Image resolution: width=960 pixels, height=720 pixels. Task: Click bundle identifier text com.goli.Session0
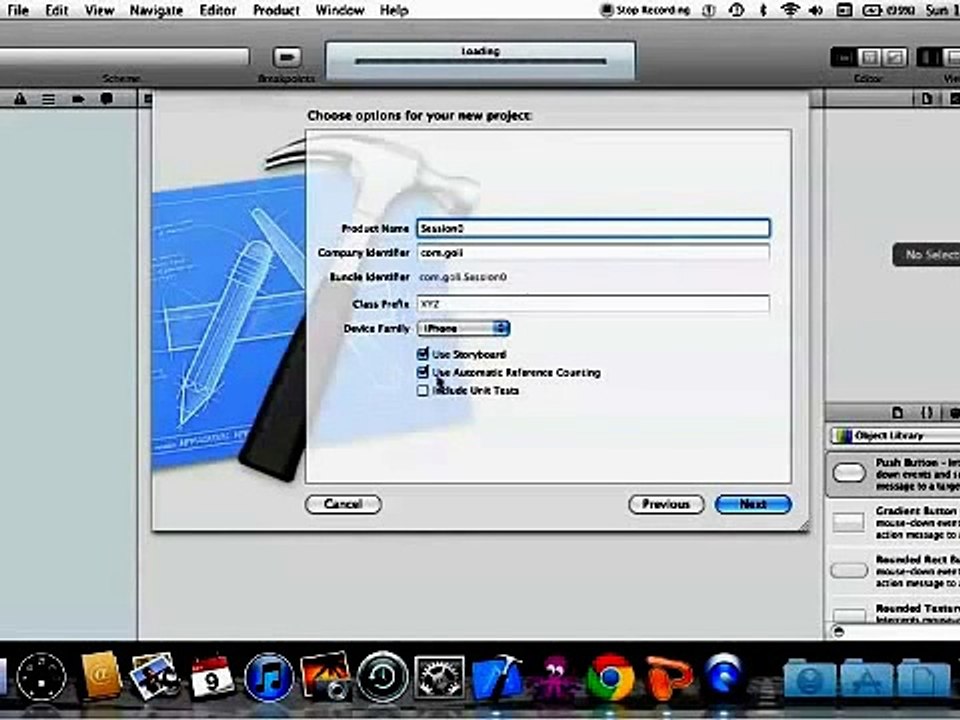(463, 277)
